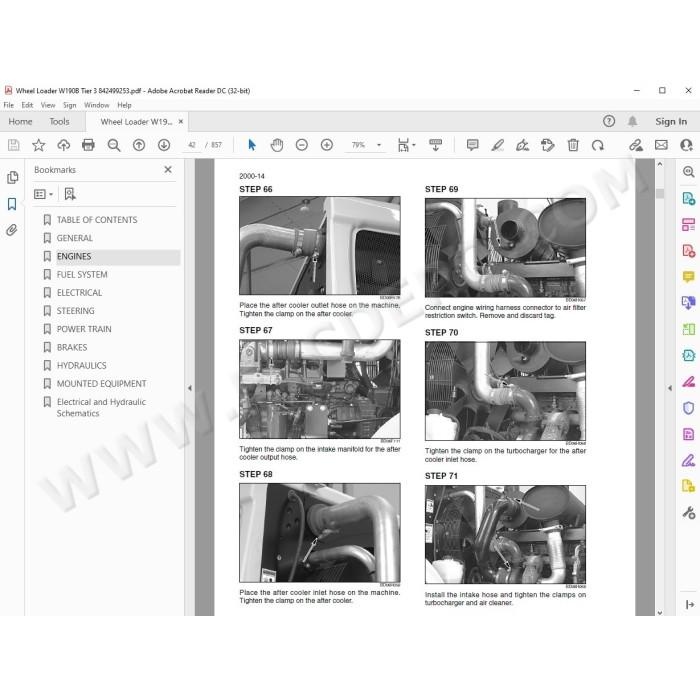Open the bookmarks options dropdown menu
This screenshot has width=700, height=700.
pos(44,194)
